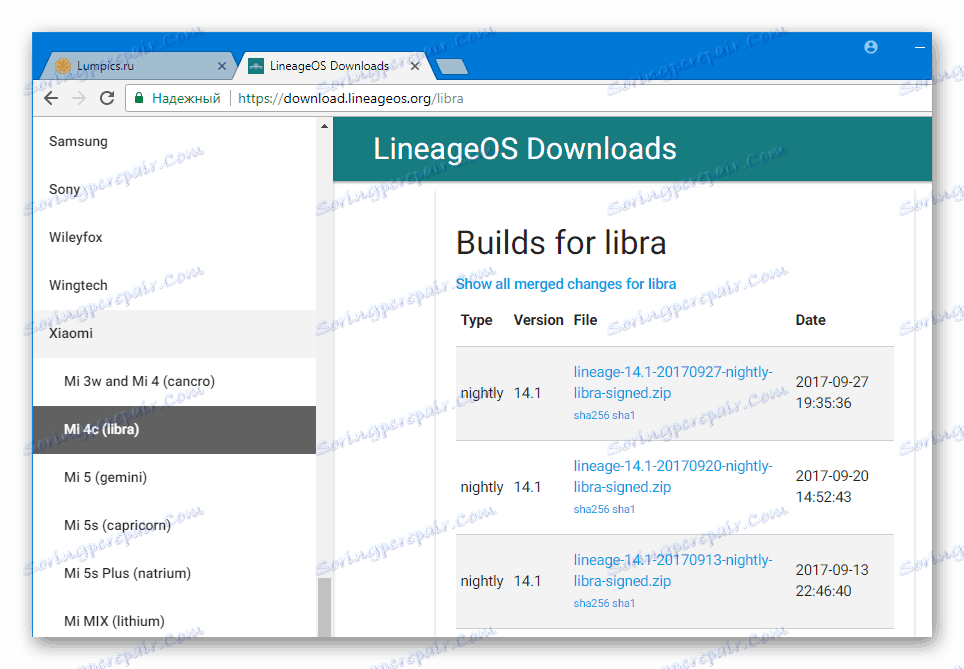The image size is (964, 669).
Task: Open sha256 for the 20170927 build
Action: click(591, 416)
